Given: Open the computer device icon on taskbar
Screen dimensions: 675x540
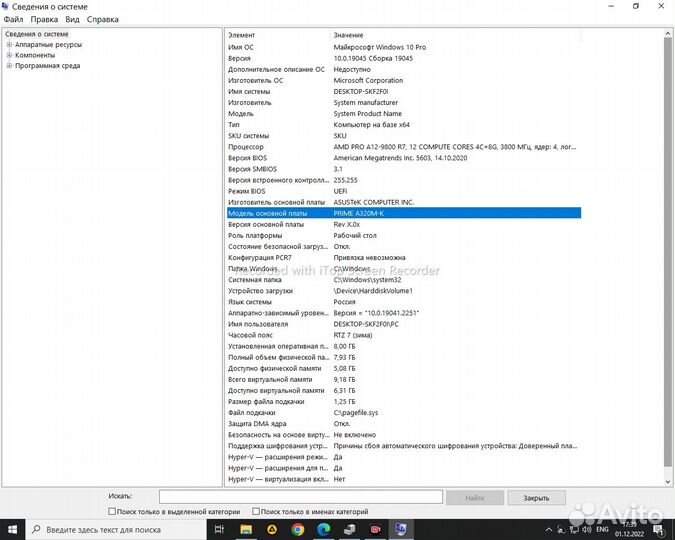Looking at the screenshot, I should coord(349,529).
